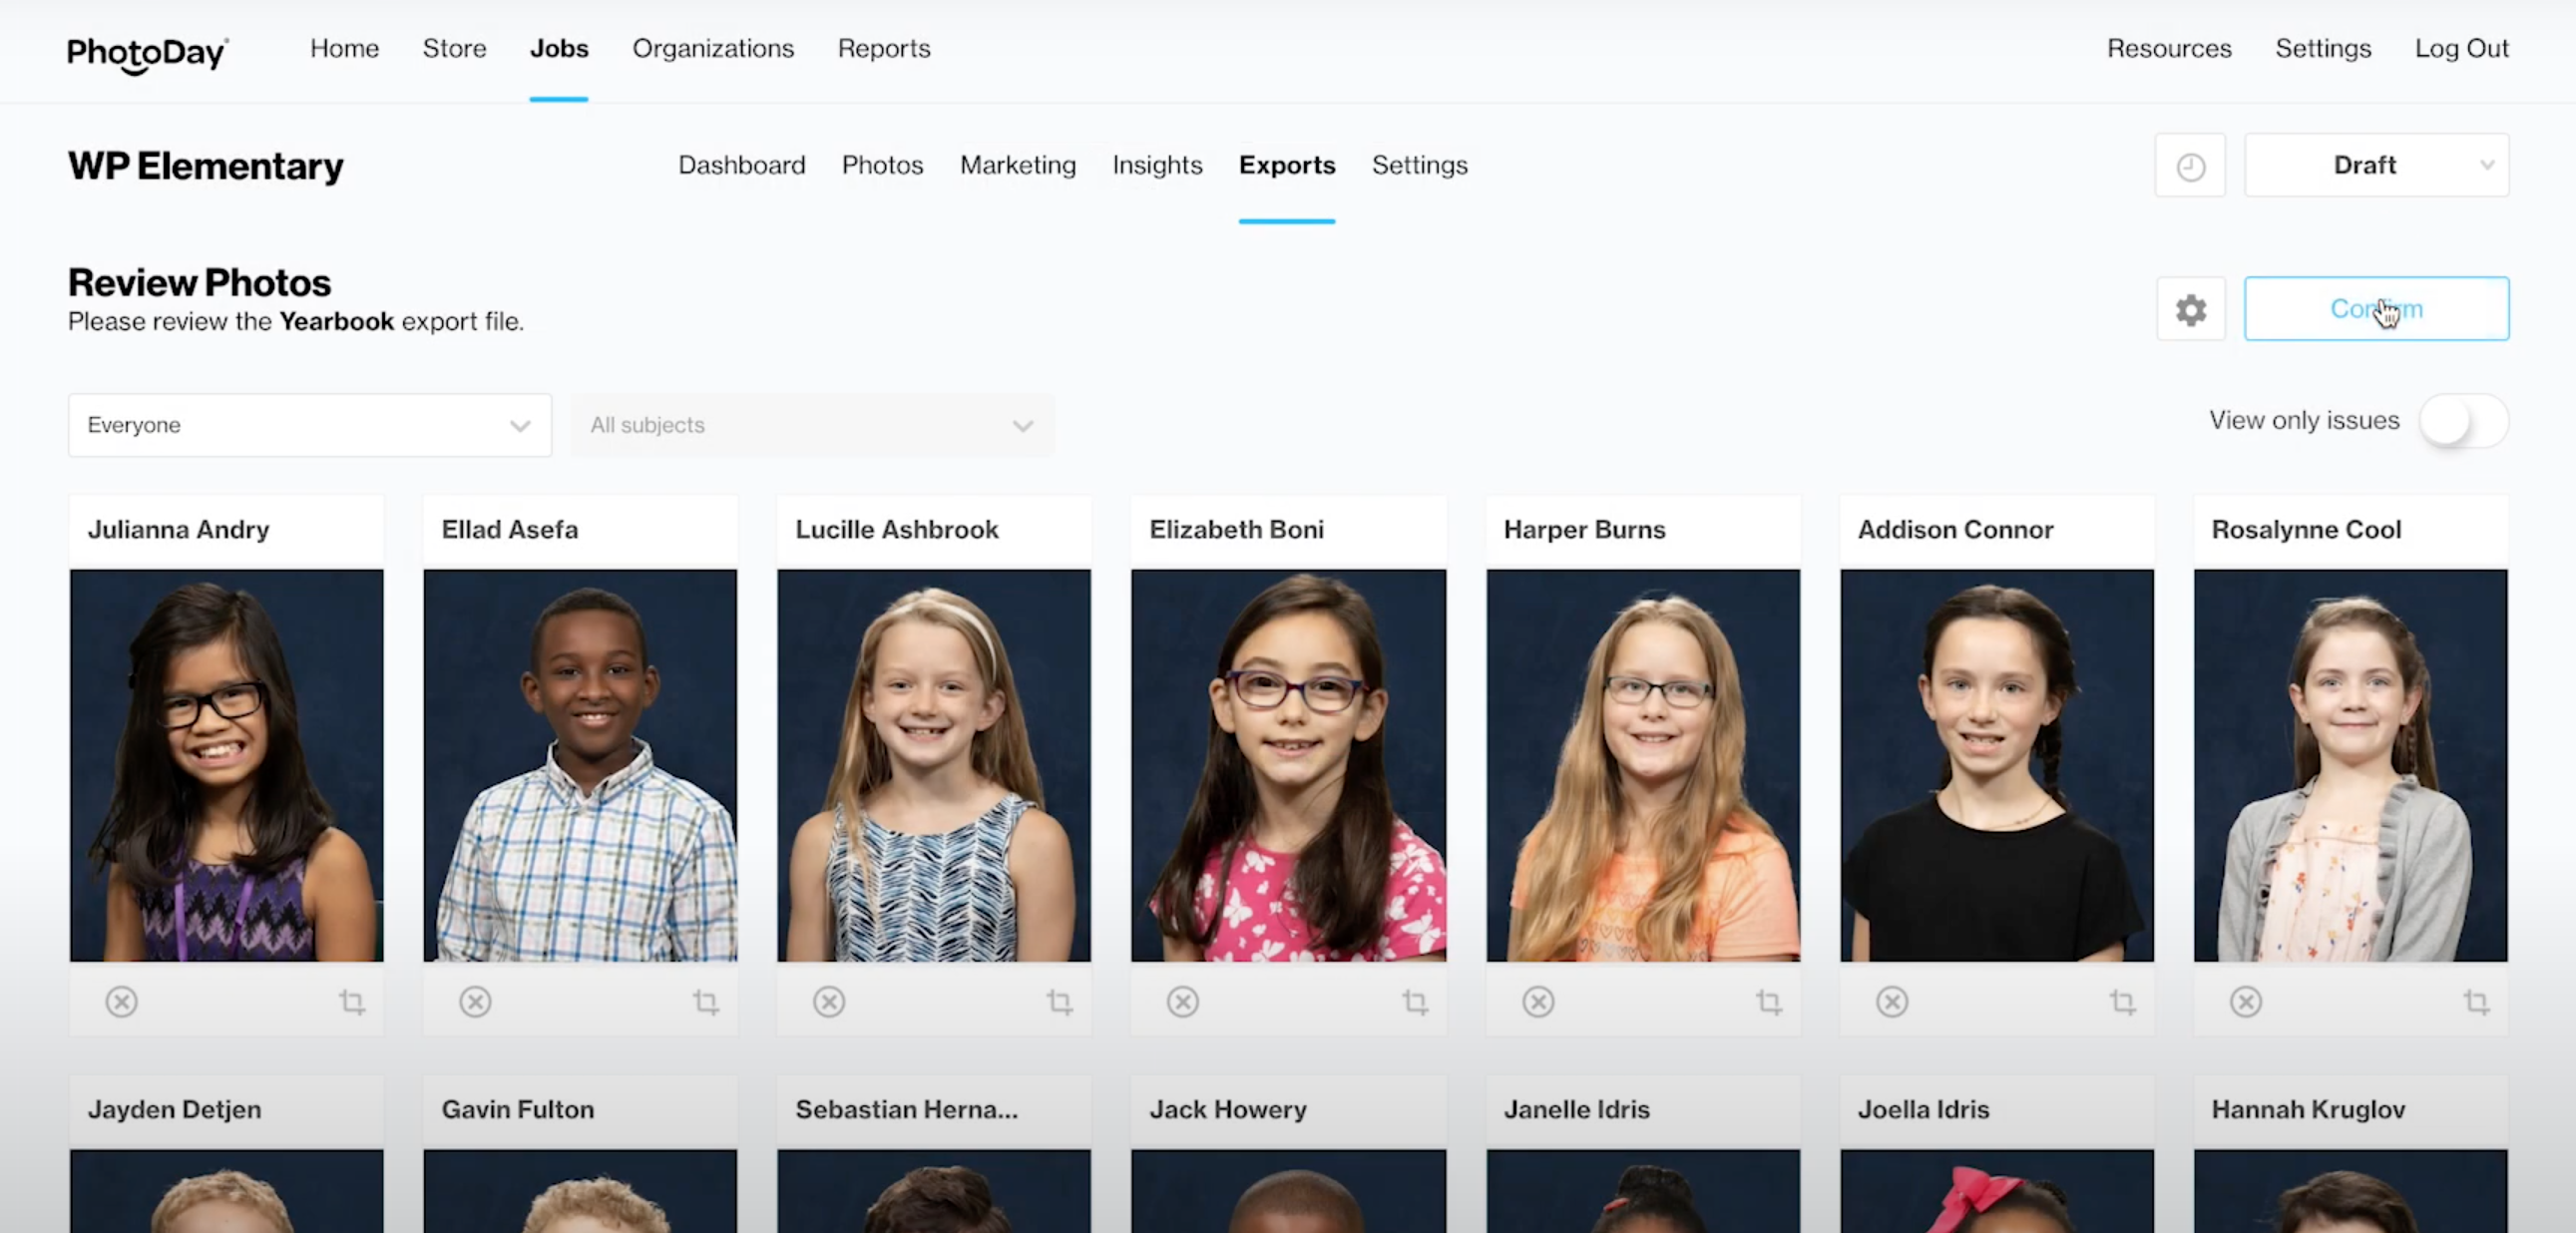
Task: Go to Organizations in top menu
Action: click(x=713, y=48)
